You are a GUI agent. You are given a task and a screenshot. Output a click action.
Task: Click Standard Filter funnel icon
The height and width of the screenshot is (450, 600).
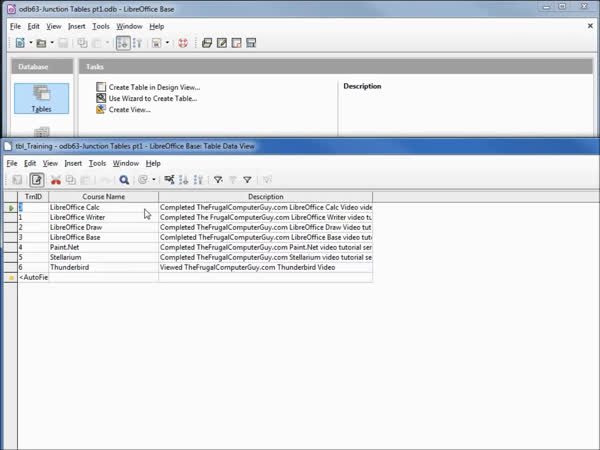tap(248, 180)
